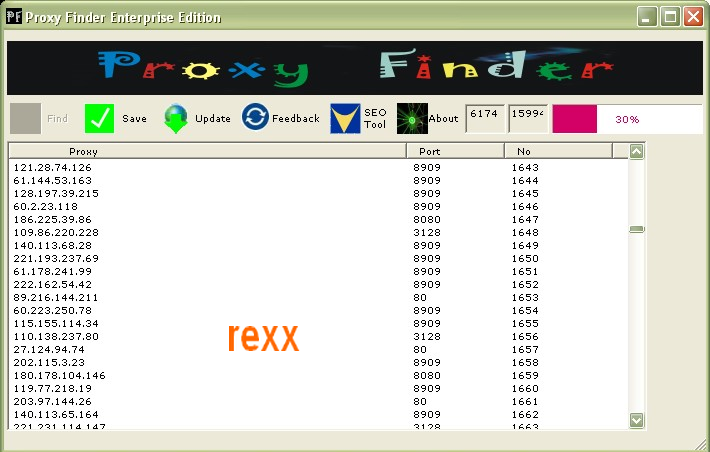Click the About label
Viewport: 710px width, 452px height.
443,119
